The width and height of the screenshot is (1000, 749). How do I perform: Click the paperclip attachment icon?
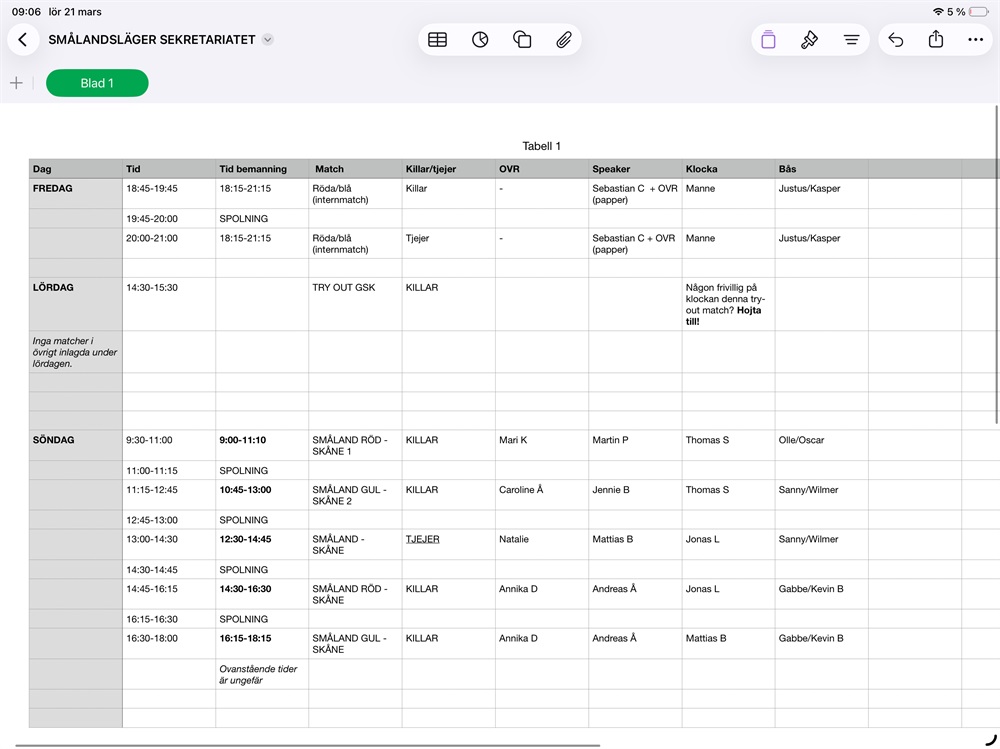pyautogui.click(x=564, y=40)
